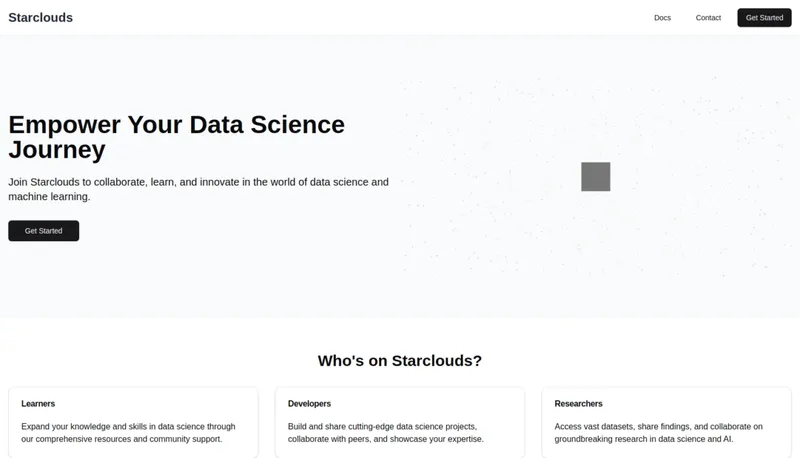Click the Learners card description text
800x458 pixels.
[x=128, y=432]
